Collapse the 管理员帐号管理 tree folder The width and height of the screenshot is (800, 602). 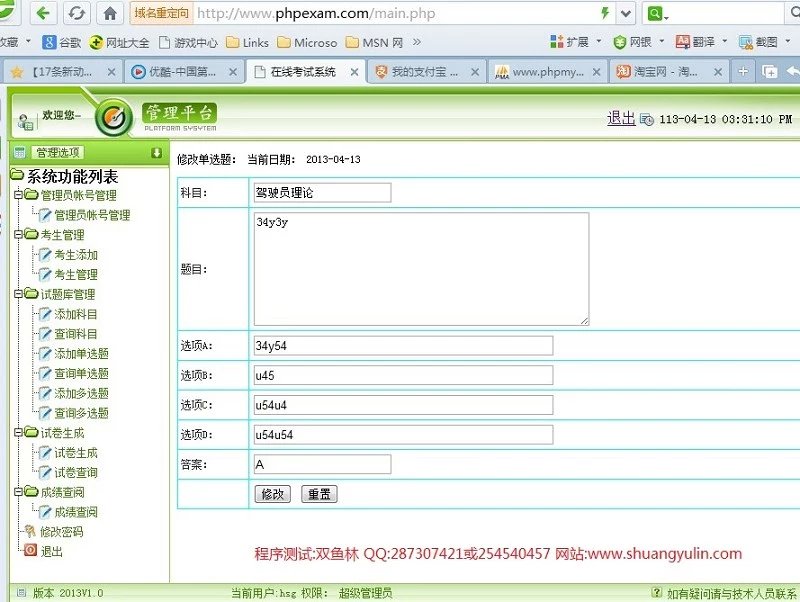pyautogui.click(x=18, y=194)
